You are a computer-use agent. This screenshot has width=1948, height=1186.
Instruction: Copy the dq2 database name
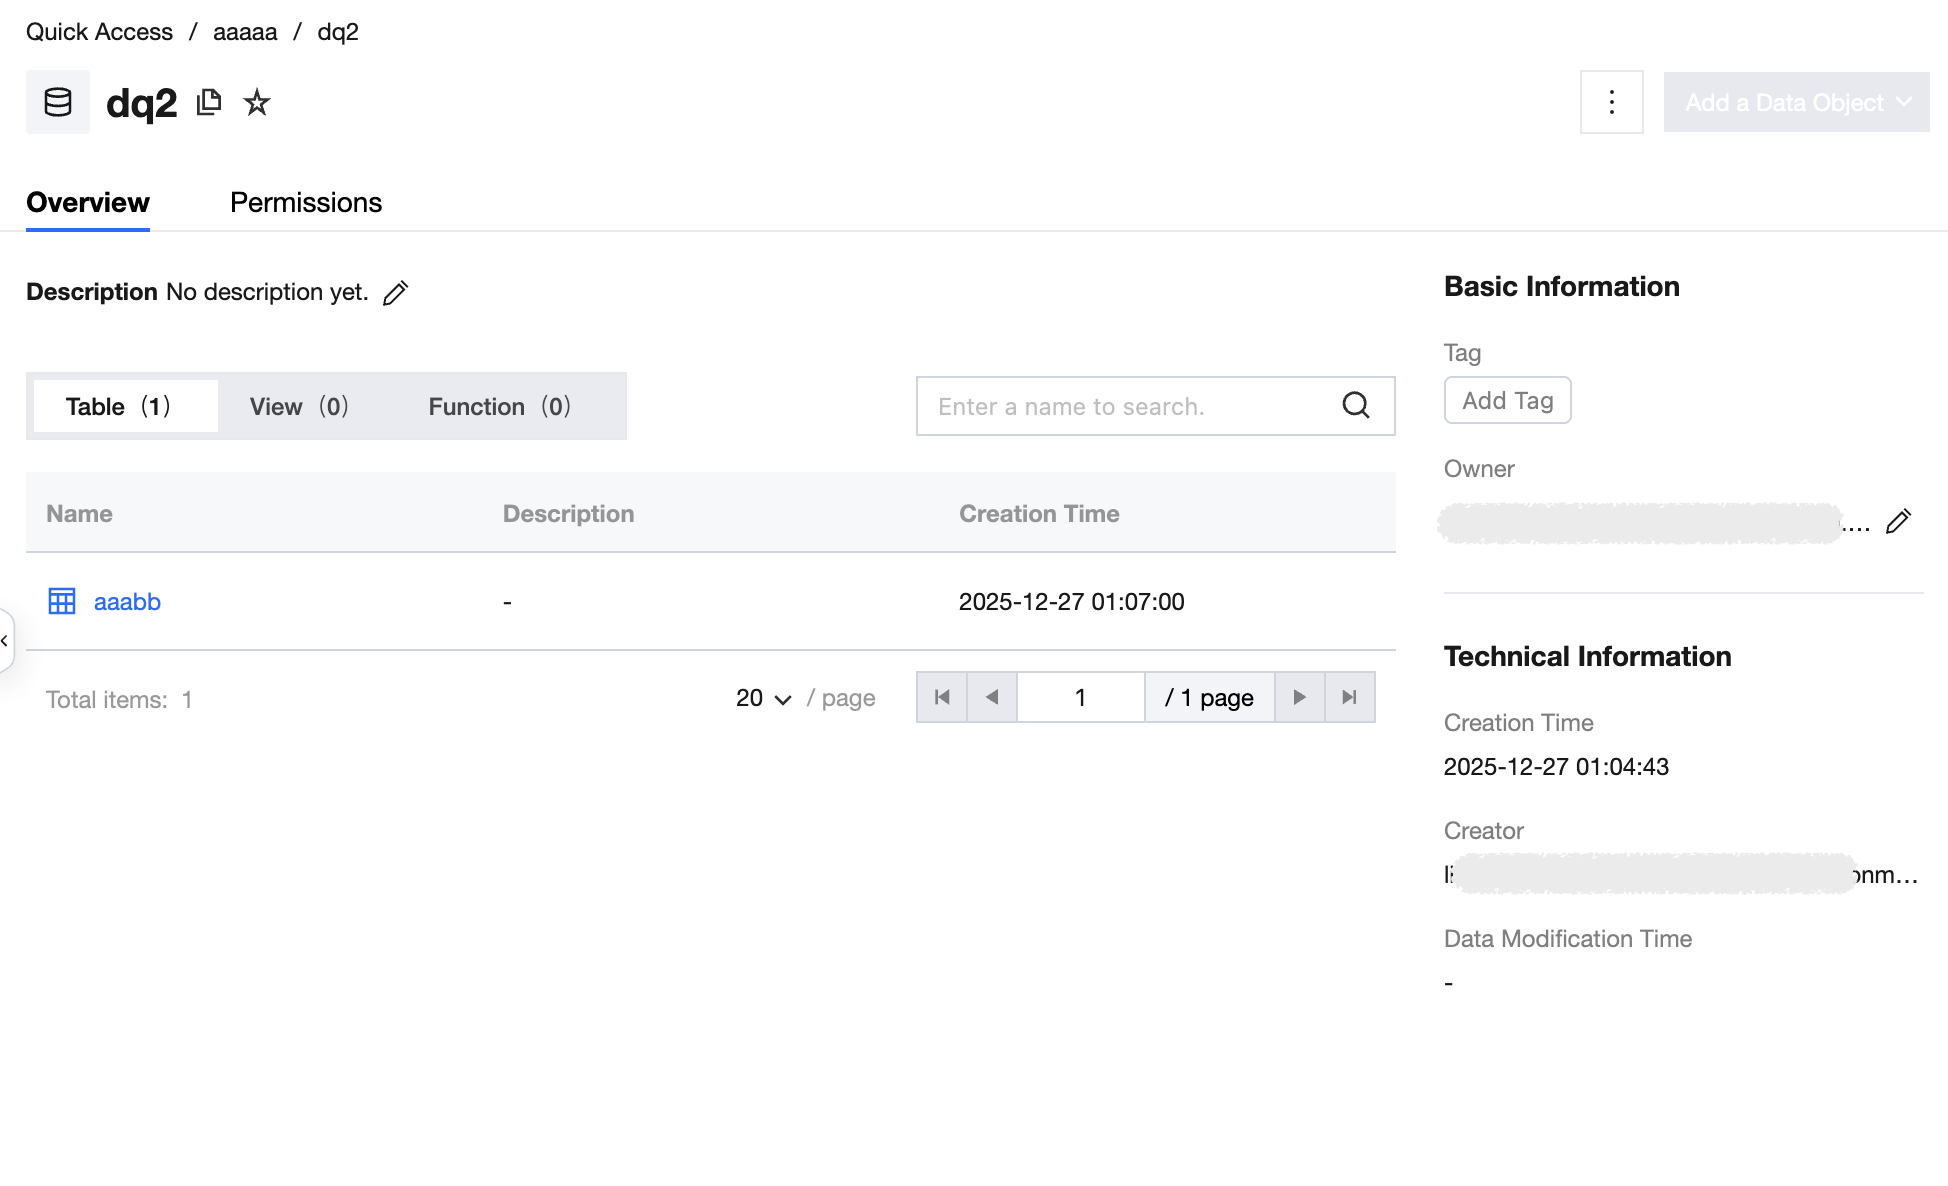[209, 102]
